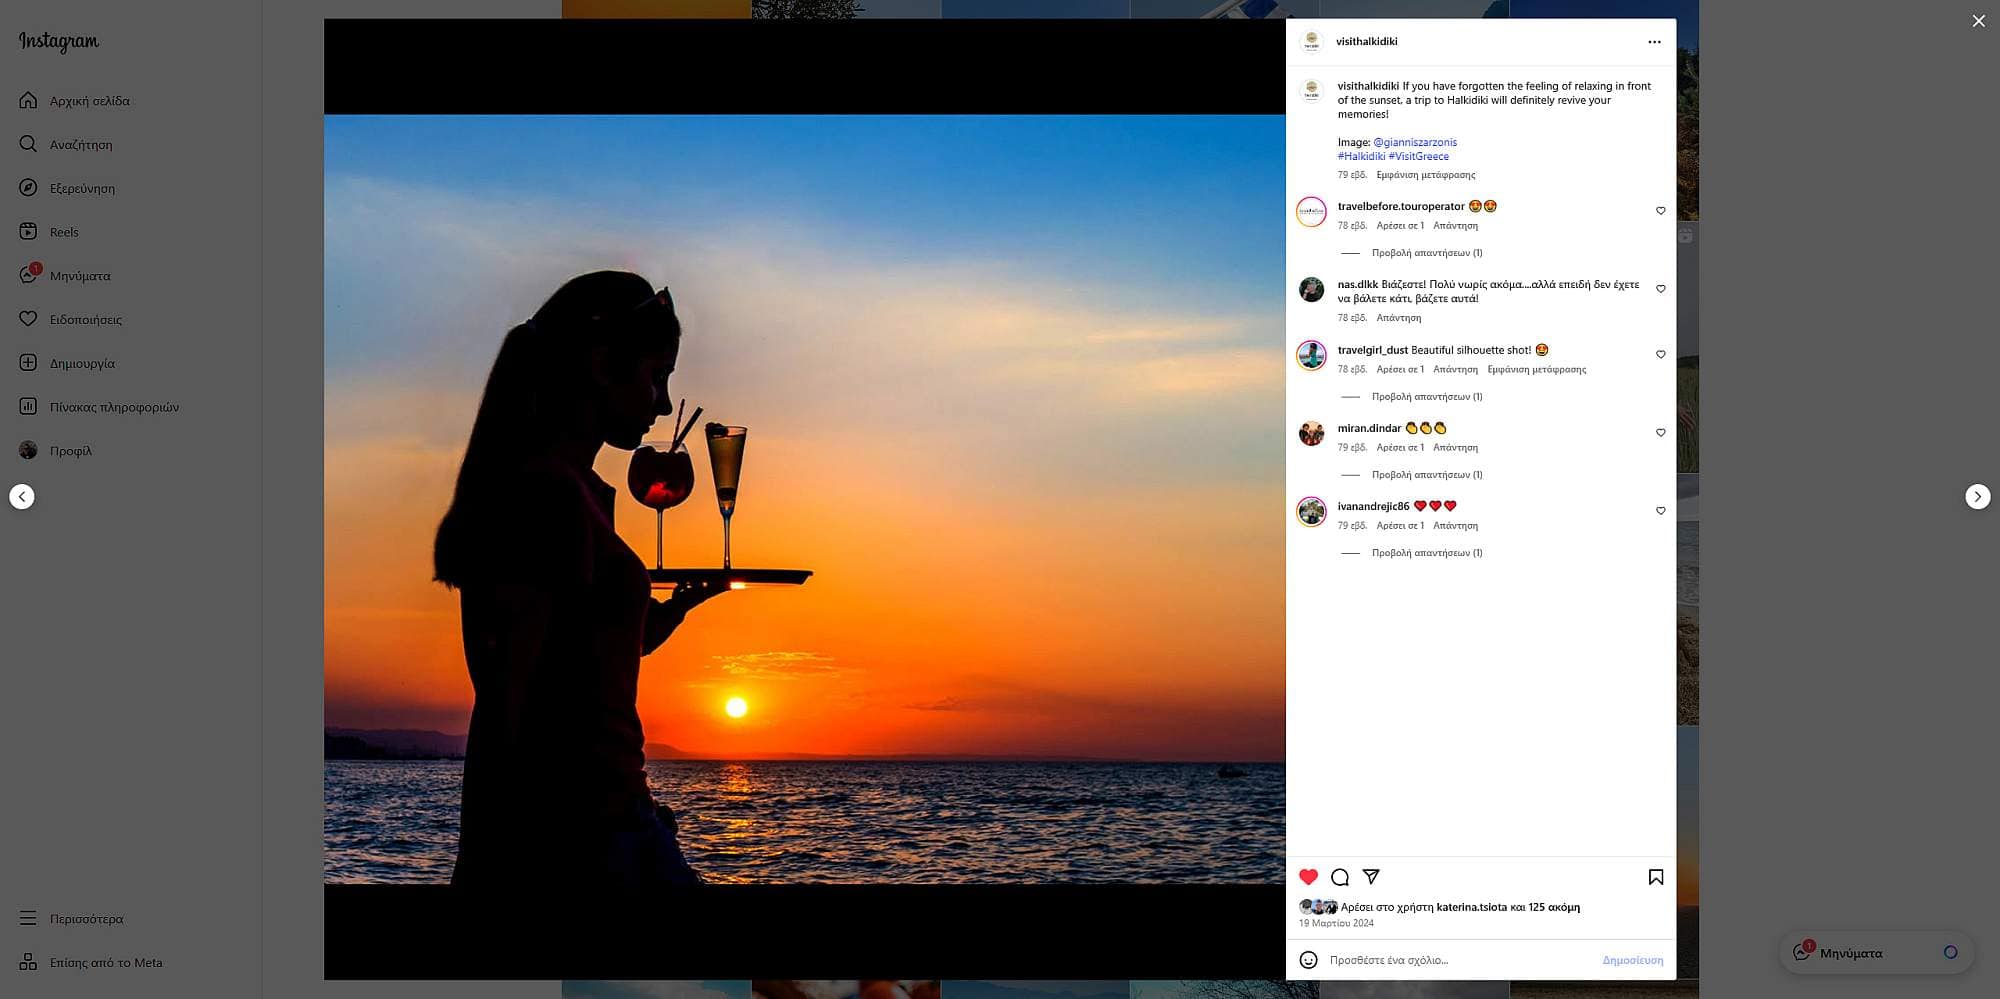This screenshot has height=999, width=2000.
Task: Click the Δημοσίευση post comment button
Action: pos(1632,960)
